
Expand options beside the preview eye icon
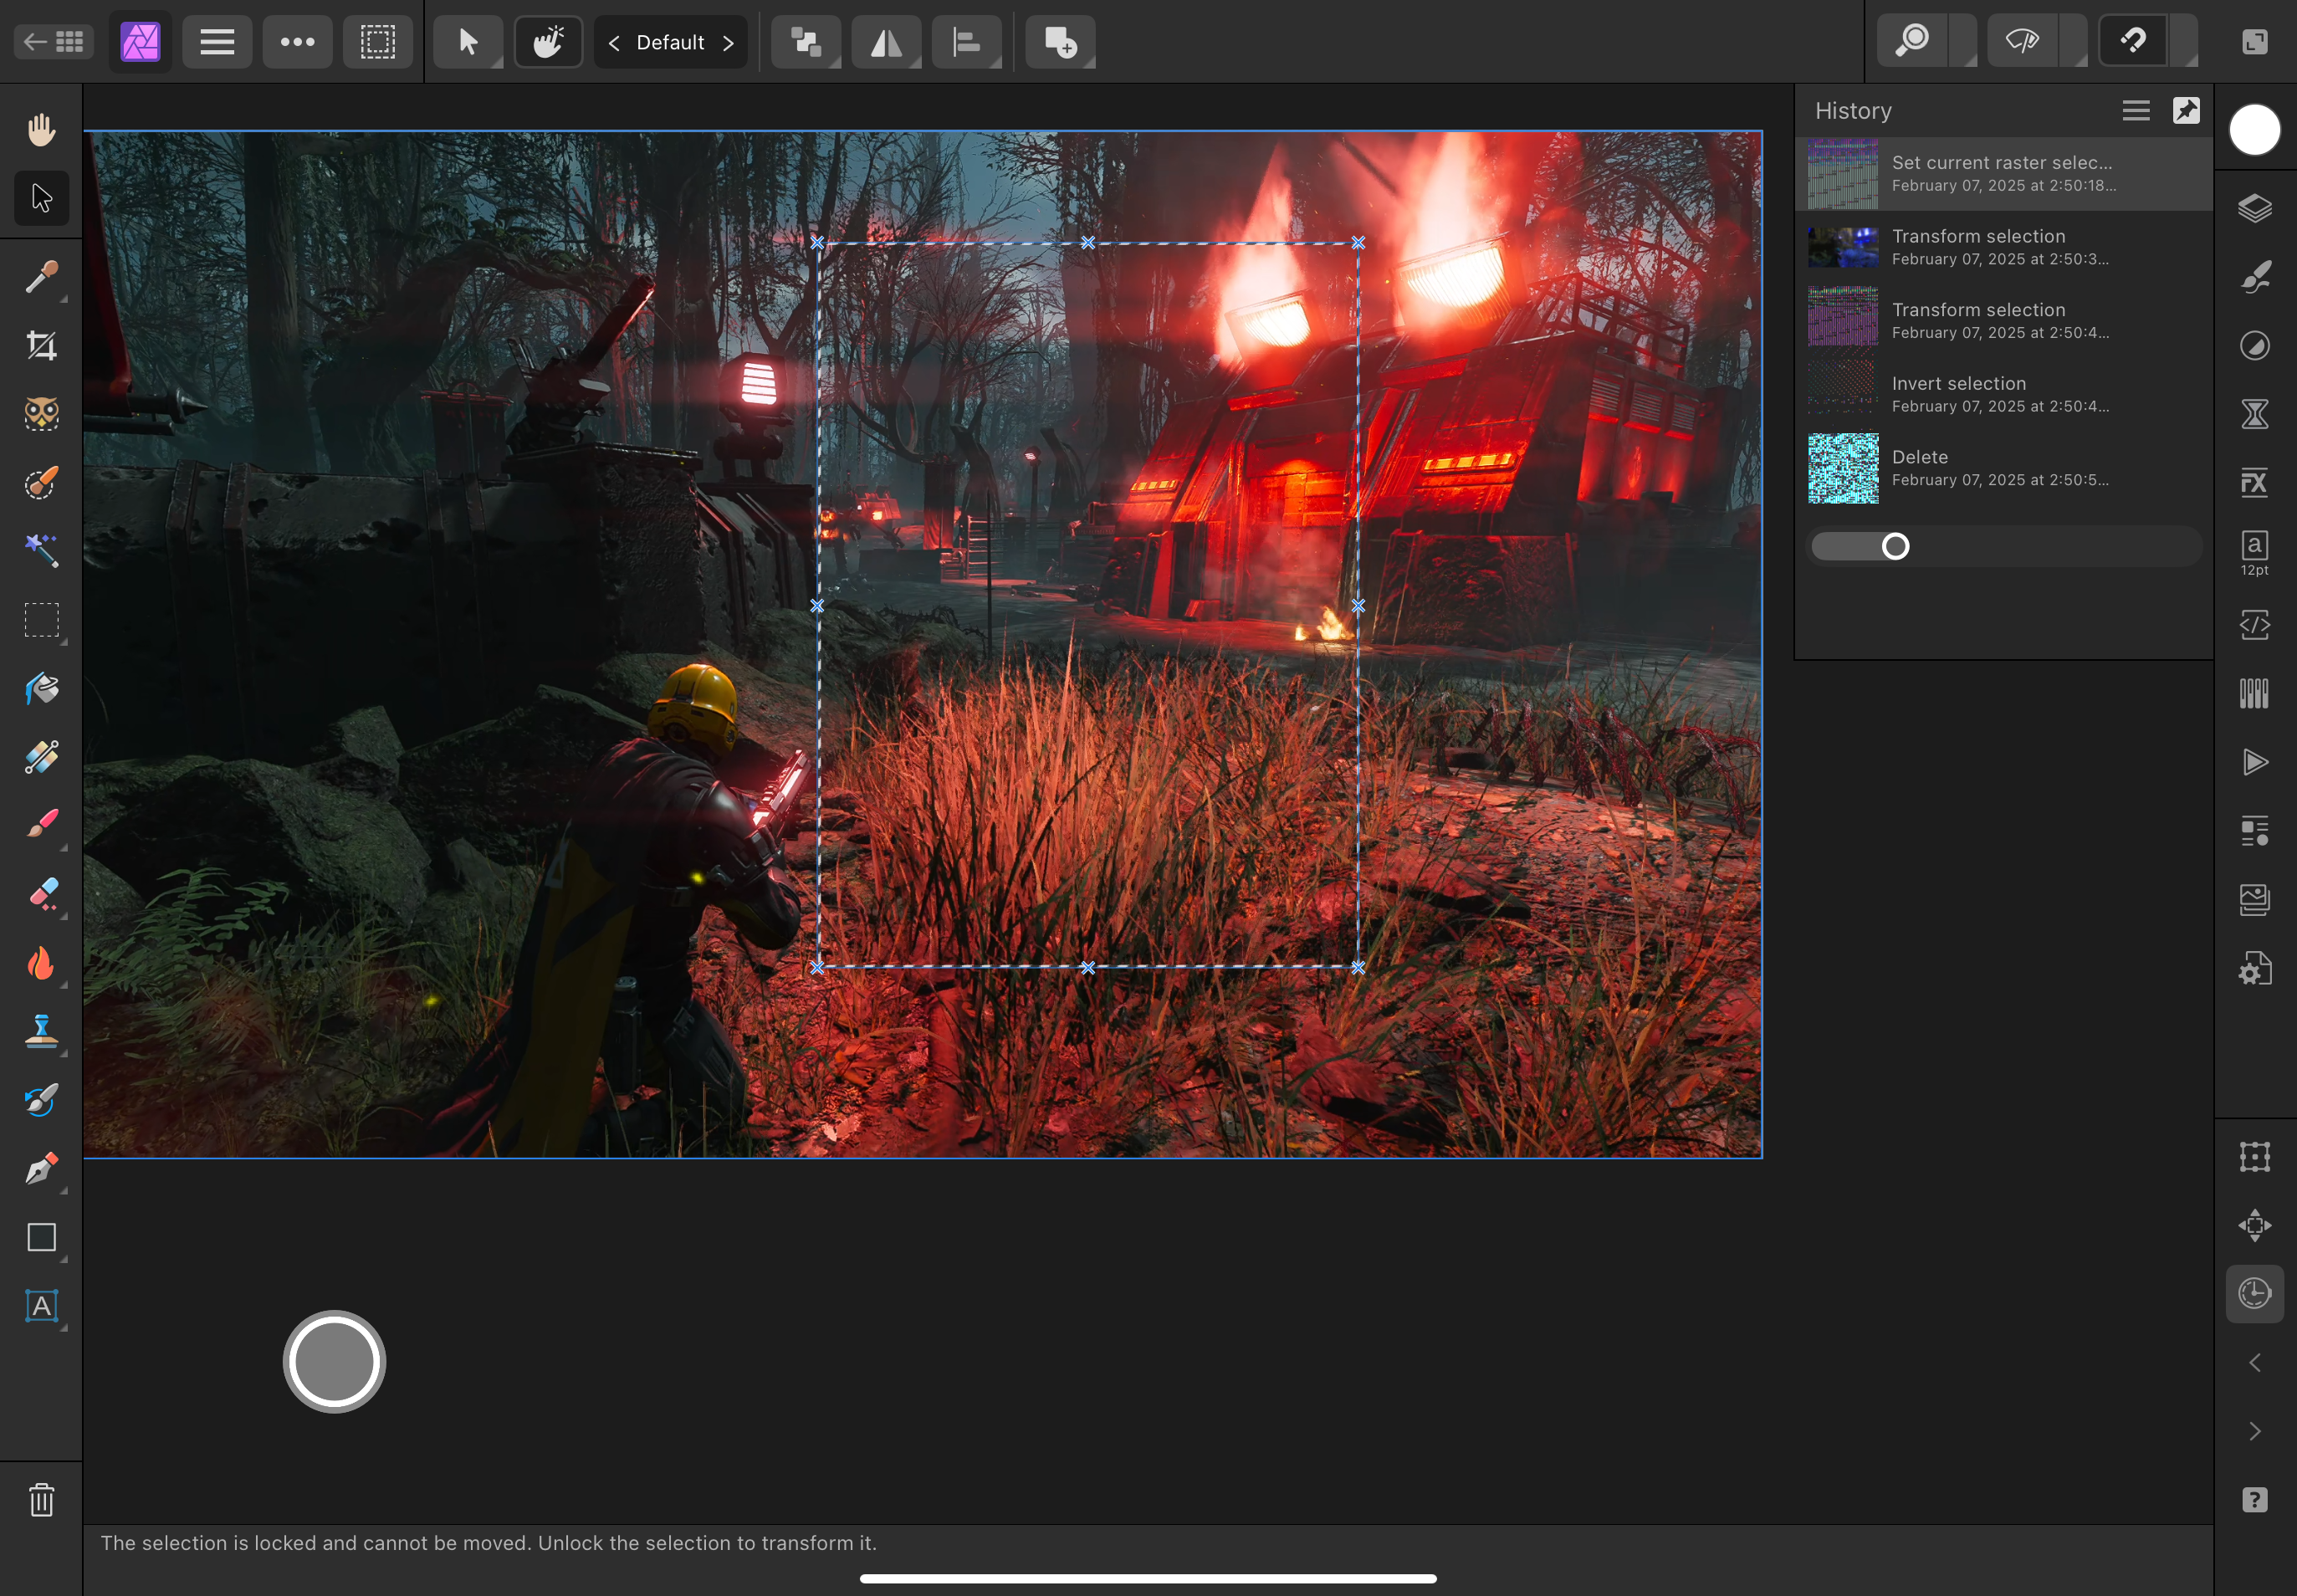click(2073, 41)
